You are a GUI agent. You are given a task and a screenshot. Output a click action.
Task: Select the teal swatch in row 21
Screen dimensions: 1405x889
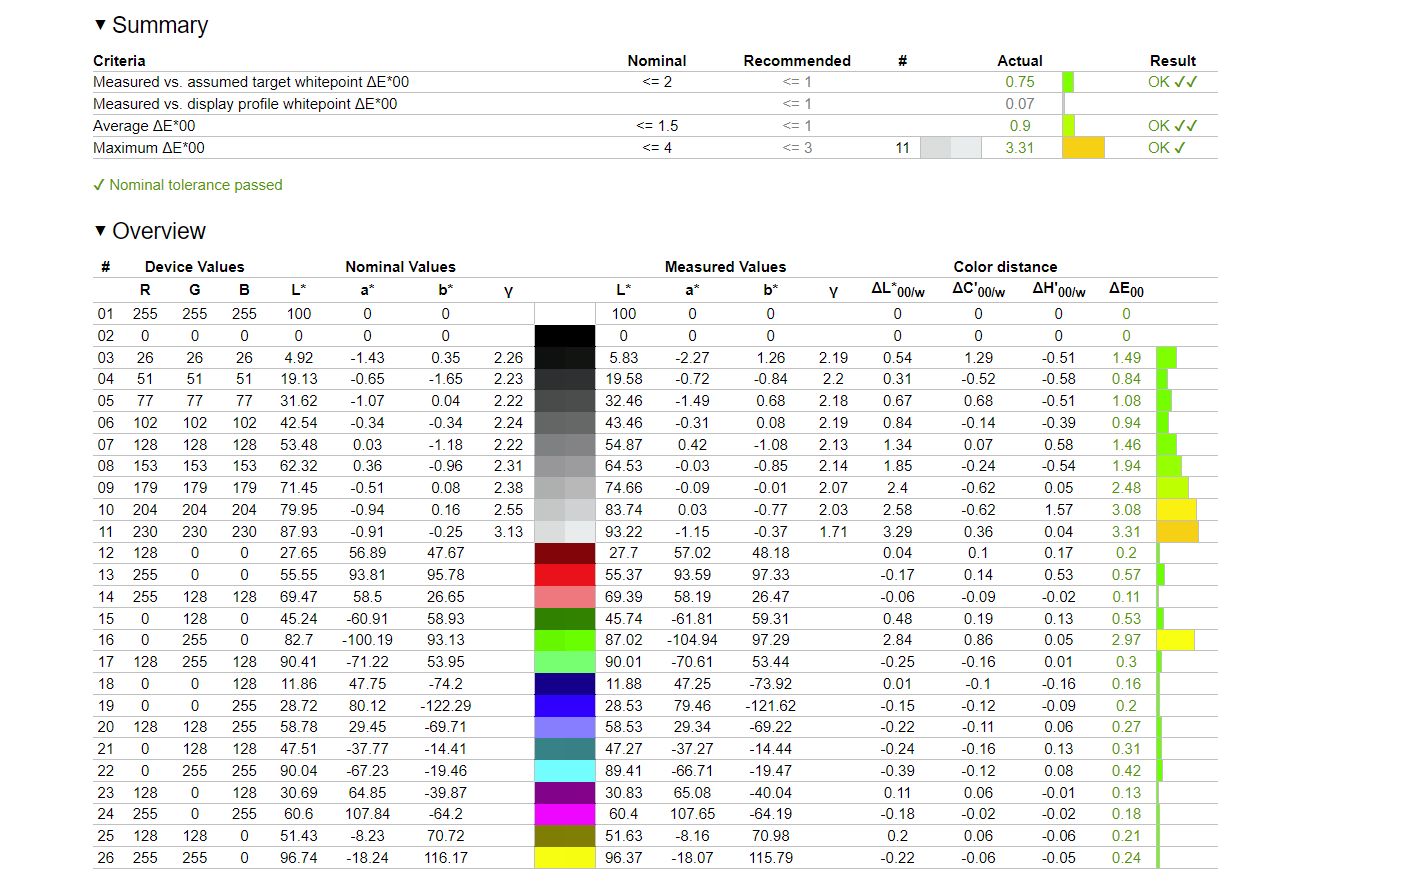565,749
